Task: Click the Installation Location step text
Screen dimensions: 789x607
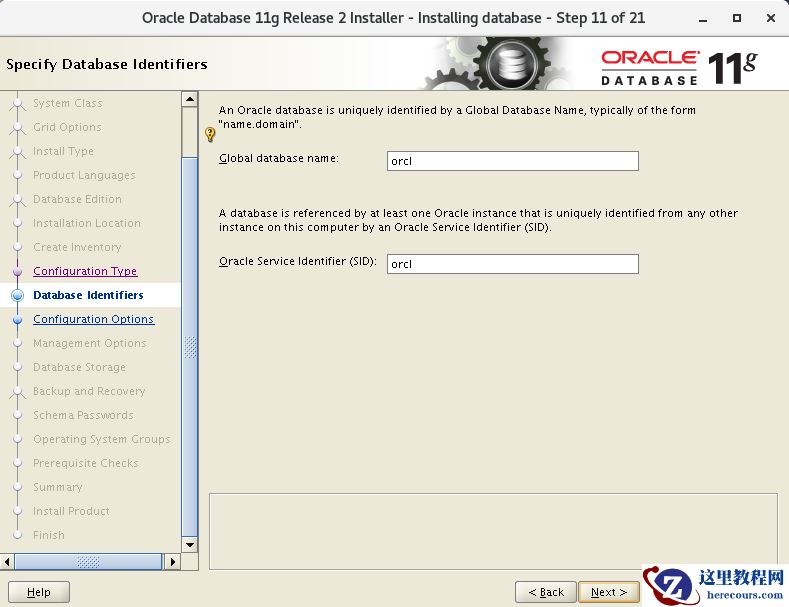Action: (x=87, y=223)
